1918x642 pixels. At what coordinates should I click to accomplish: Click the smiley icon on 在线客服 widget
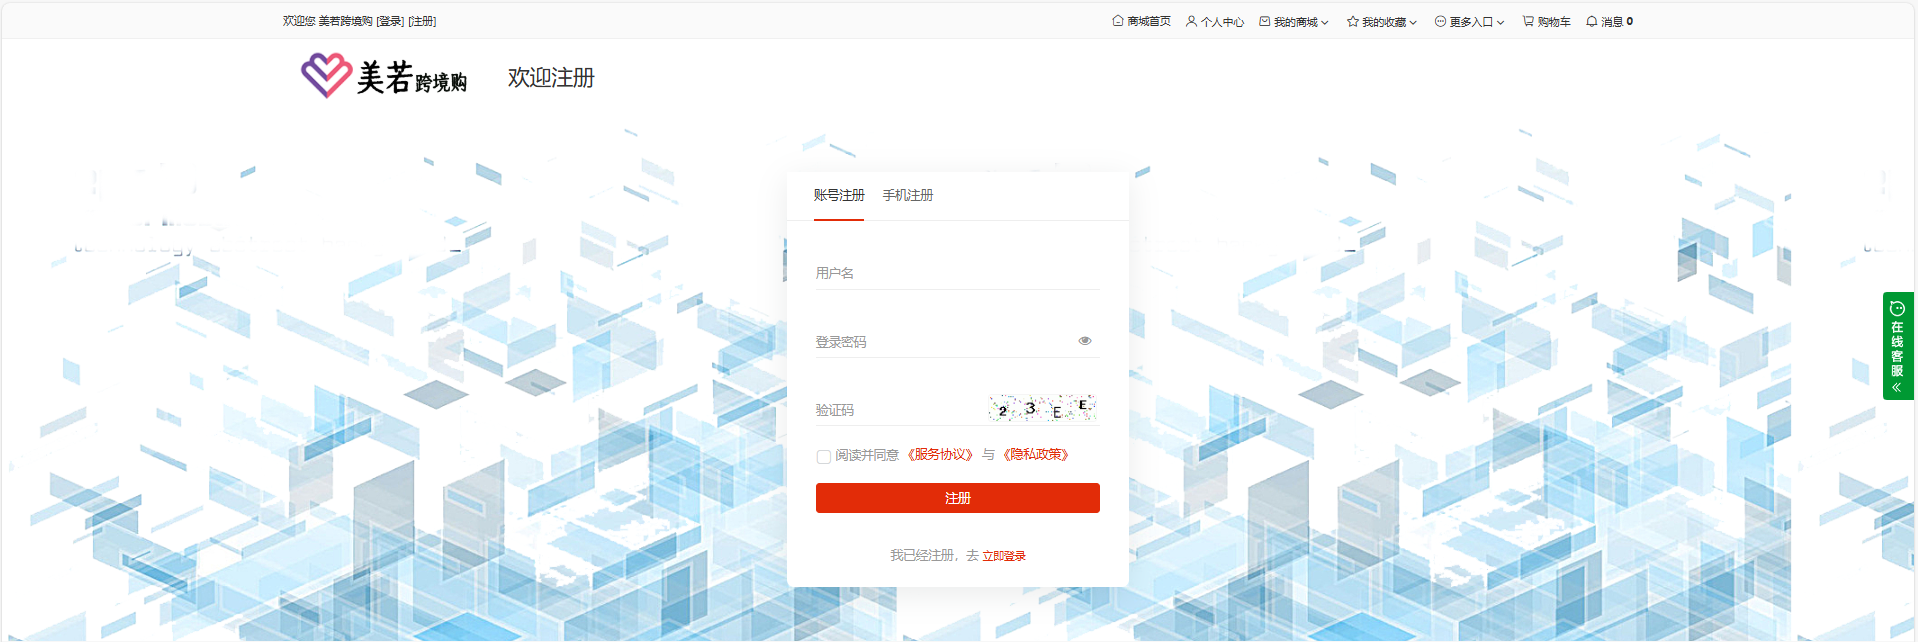tap(1897, 309)
